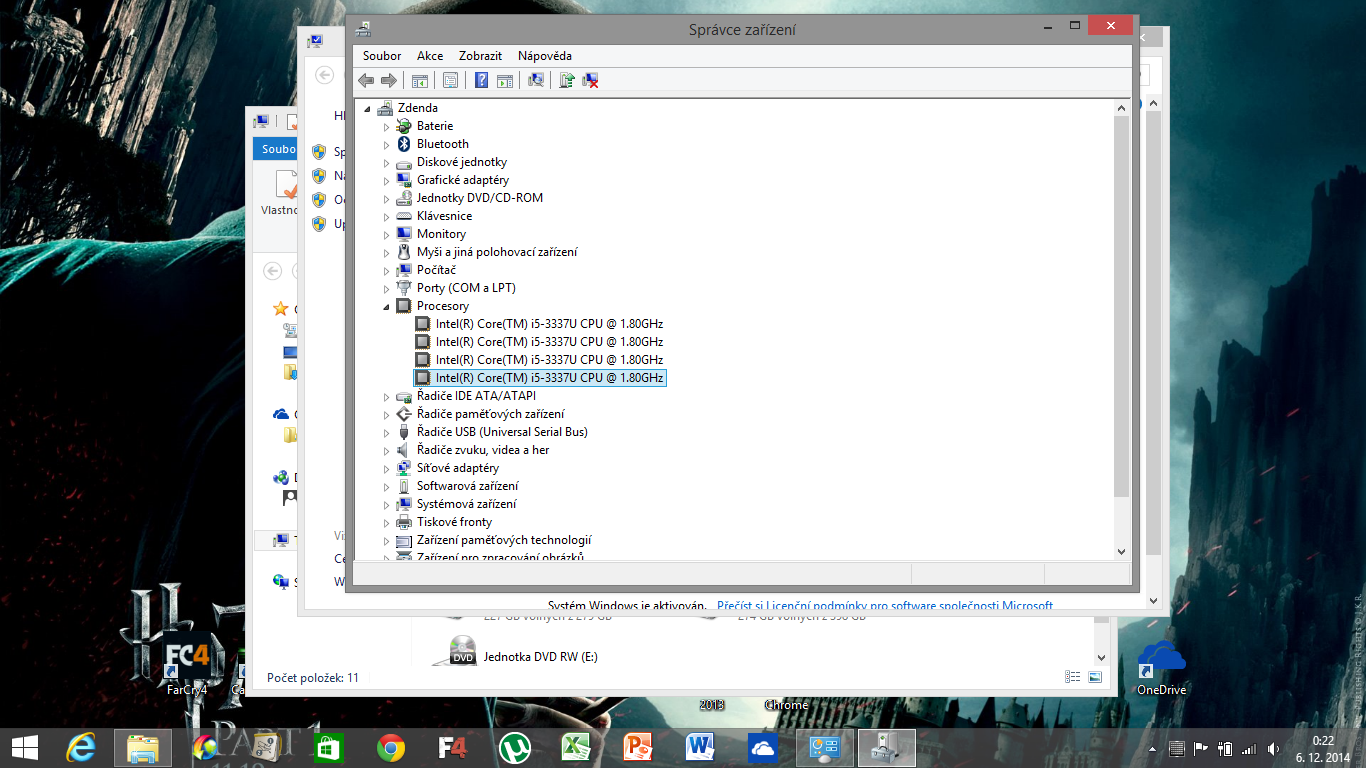Launch Google Chrome from the taskbar

coord(390,747)
